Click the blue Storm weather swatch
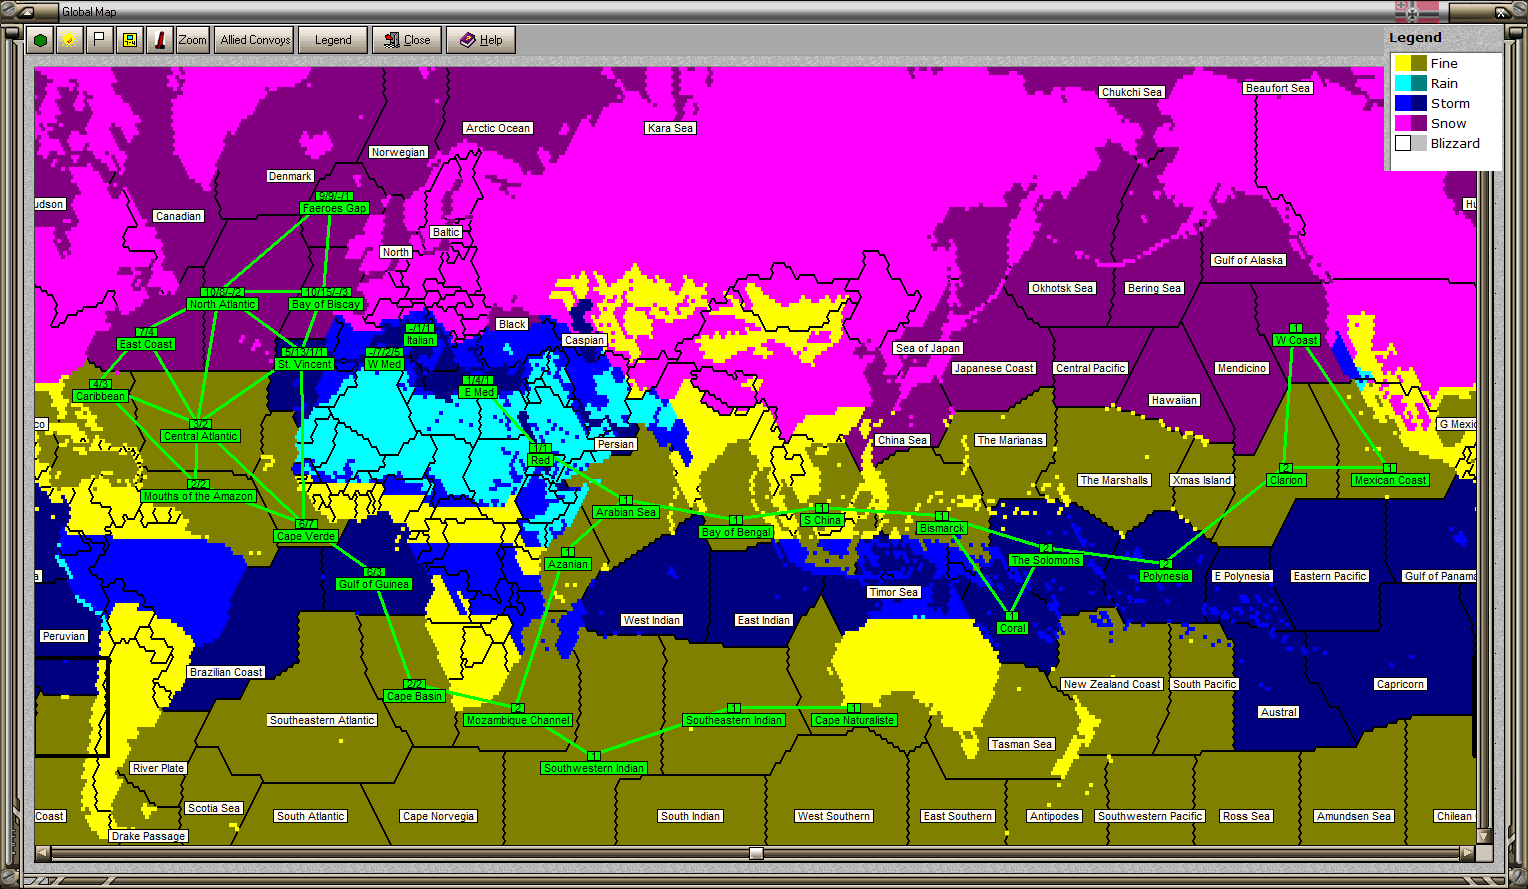1528x889 pixels. [1403, 103]
